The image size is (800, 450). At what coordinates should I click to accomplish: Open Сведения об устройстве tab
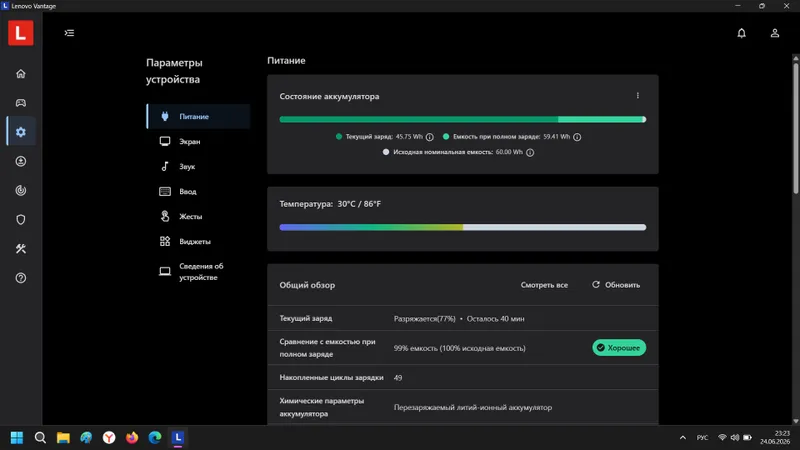click(x=198, y=271)
